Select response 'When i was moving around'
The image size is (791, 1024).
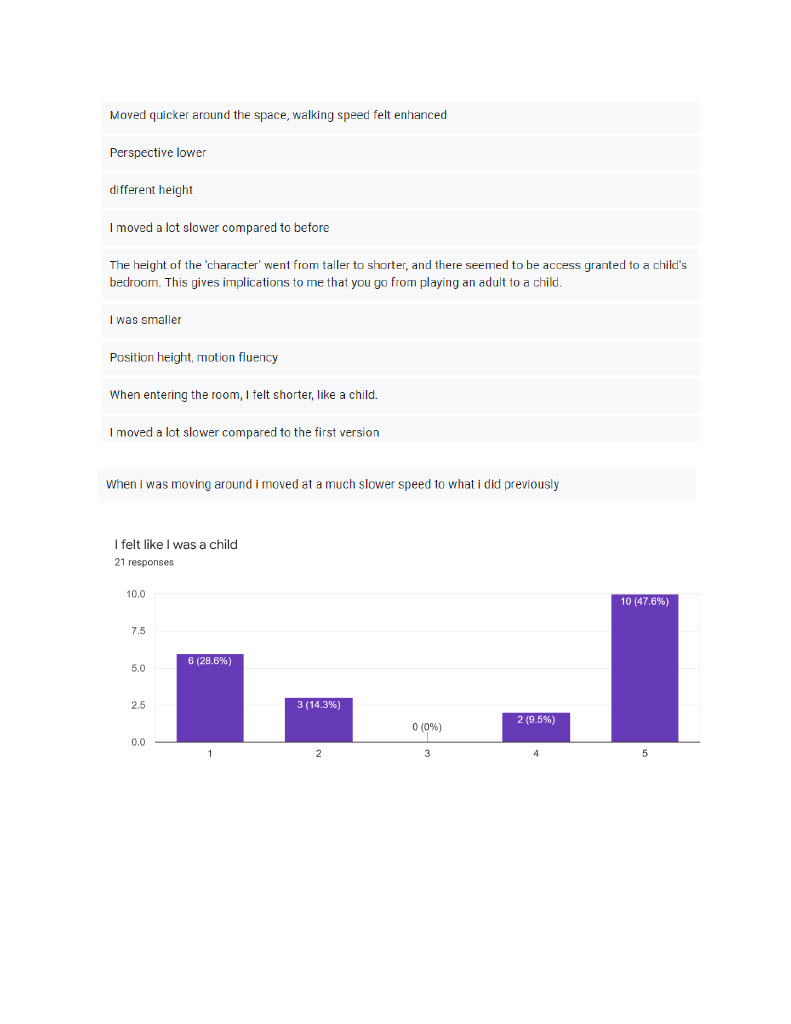[x=396, y=485]
